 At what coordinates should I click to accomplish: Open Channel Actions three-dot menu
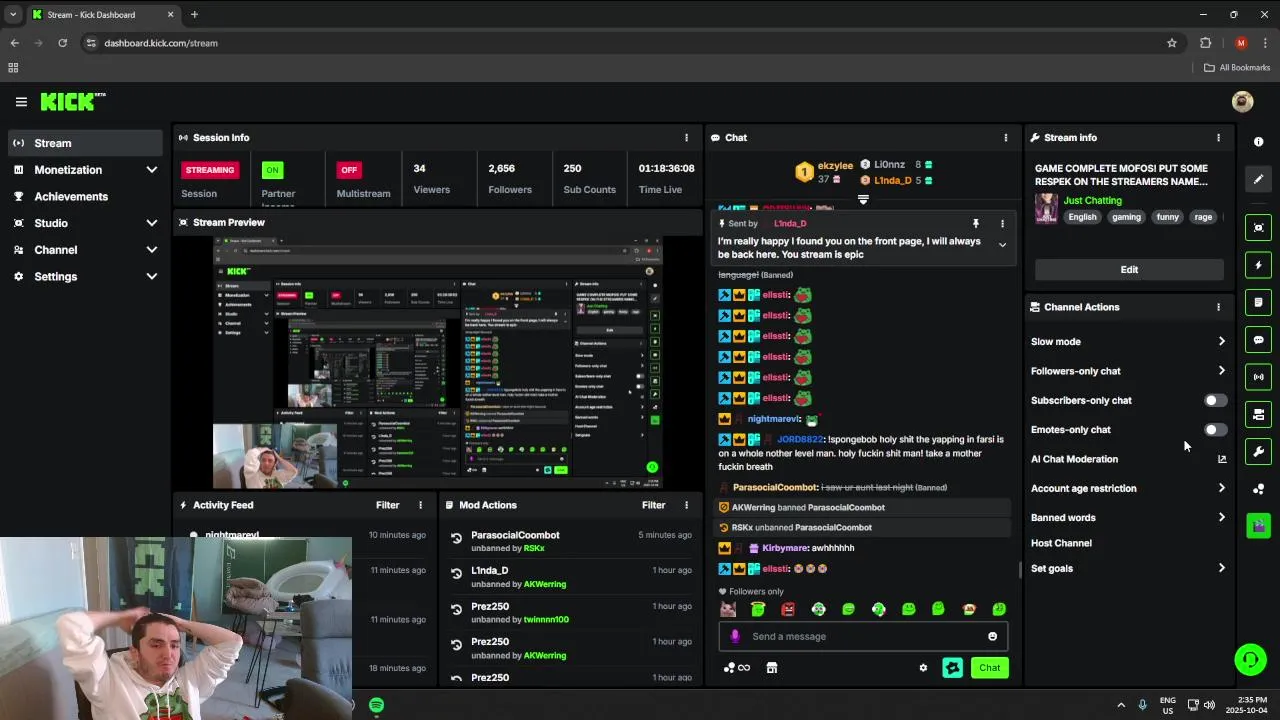pos(1218,307)
